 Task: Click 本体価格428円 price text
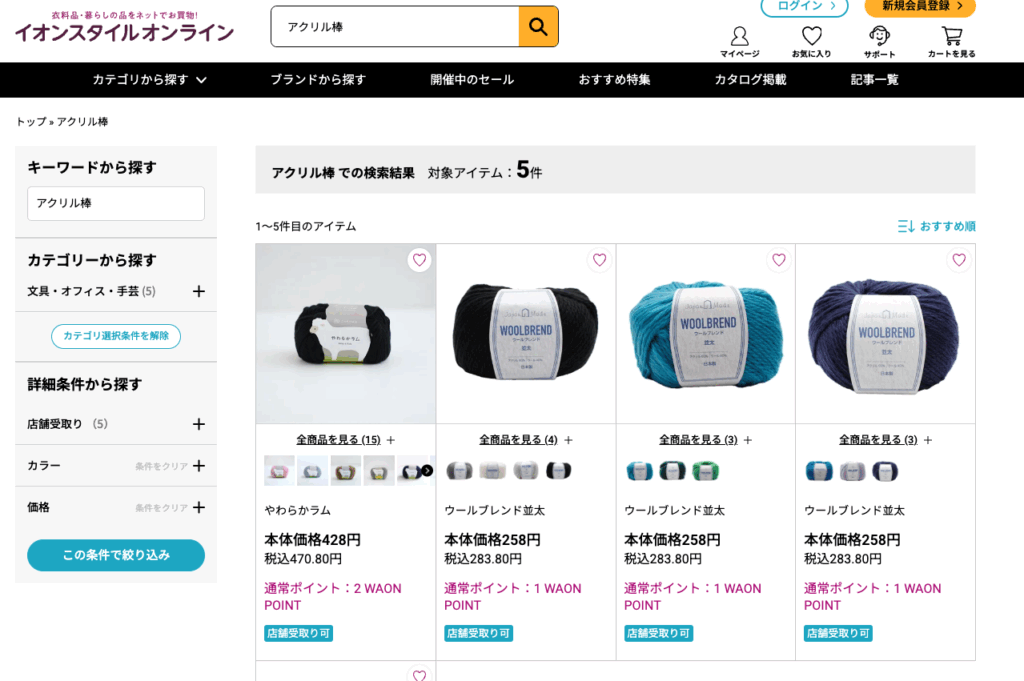(313, 540)
